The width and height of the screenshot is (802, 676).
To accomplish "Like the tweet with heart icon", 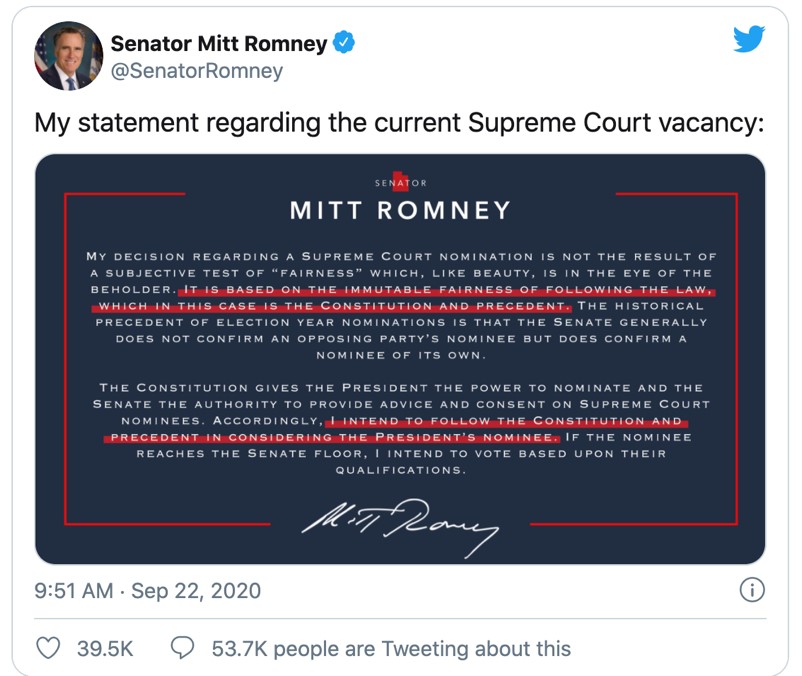I will [x=48, y=647].
